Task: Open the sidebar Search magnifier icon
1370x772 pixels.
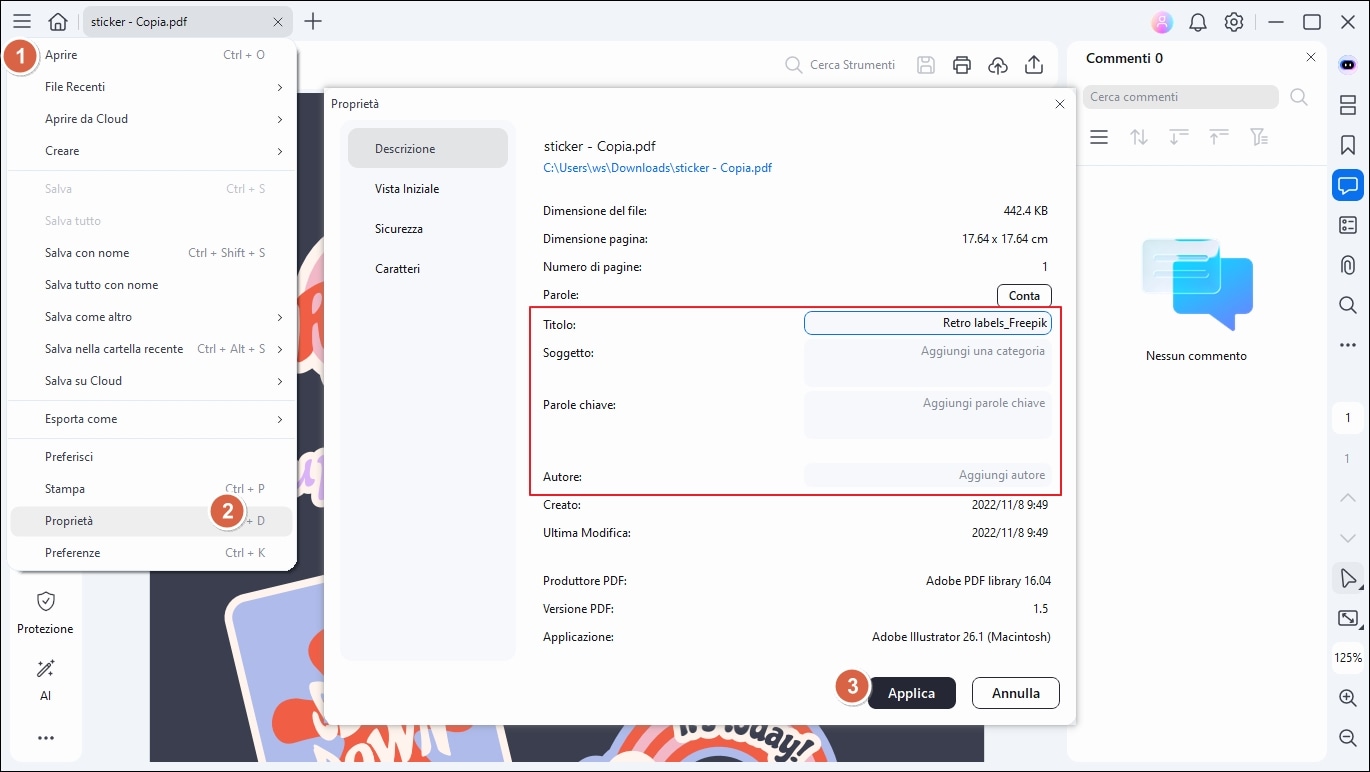Action: point(1348,305)
